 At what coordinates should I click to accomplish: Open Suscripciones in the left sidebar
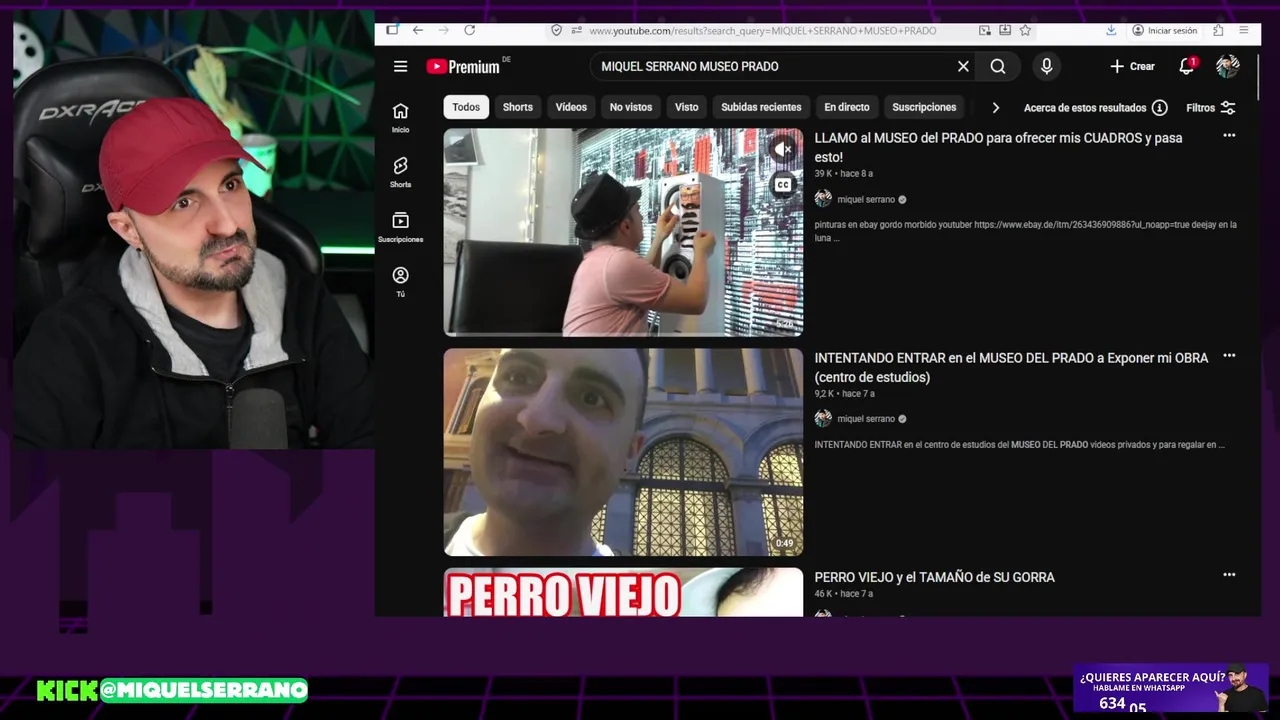coord(400,228)
